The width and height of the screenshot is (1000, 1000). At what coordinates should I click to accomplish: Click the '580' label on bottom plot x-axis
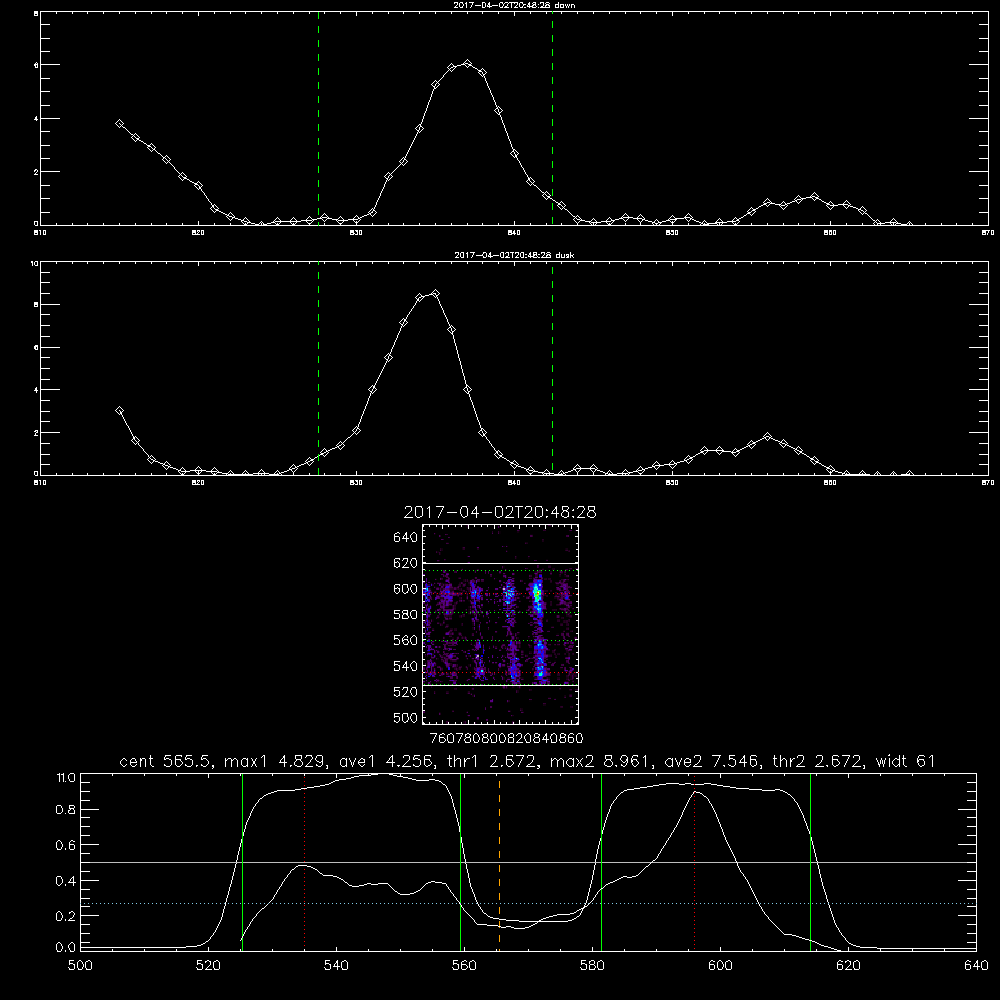click(x=592, y=966)
